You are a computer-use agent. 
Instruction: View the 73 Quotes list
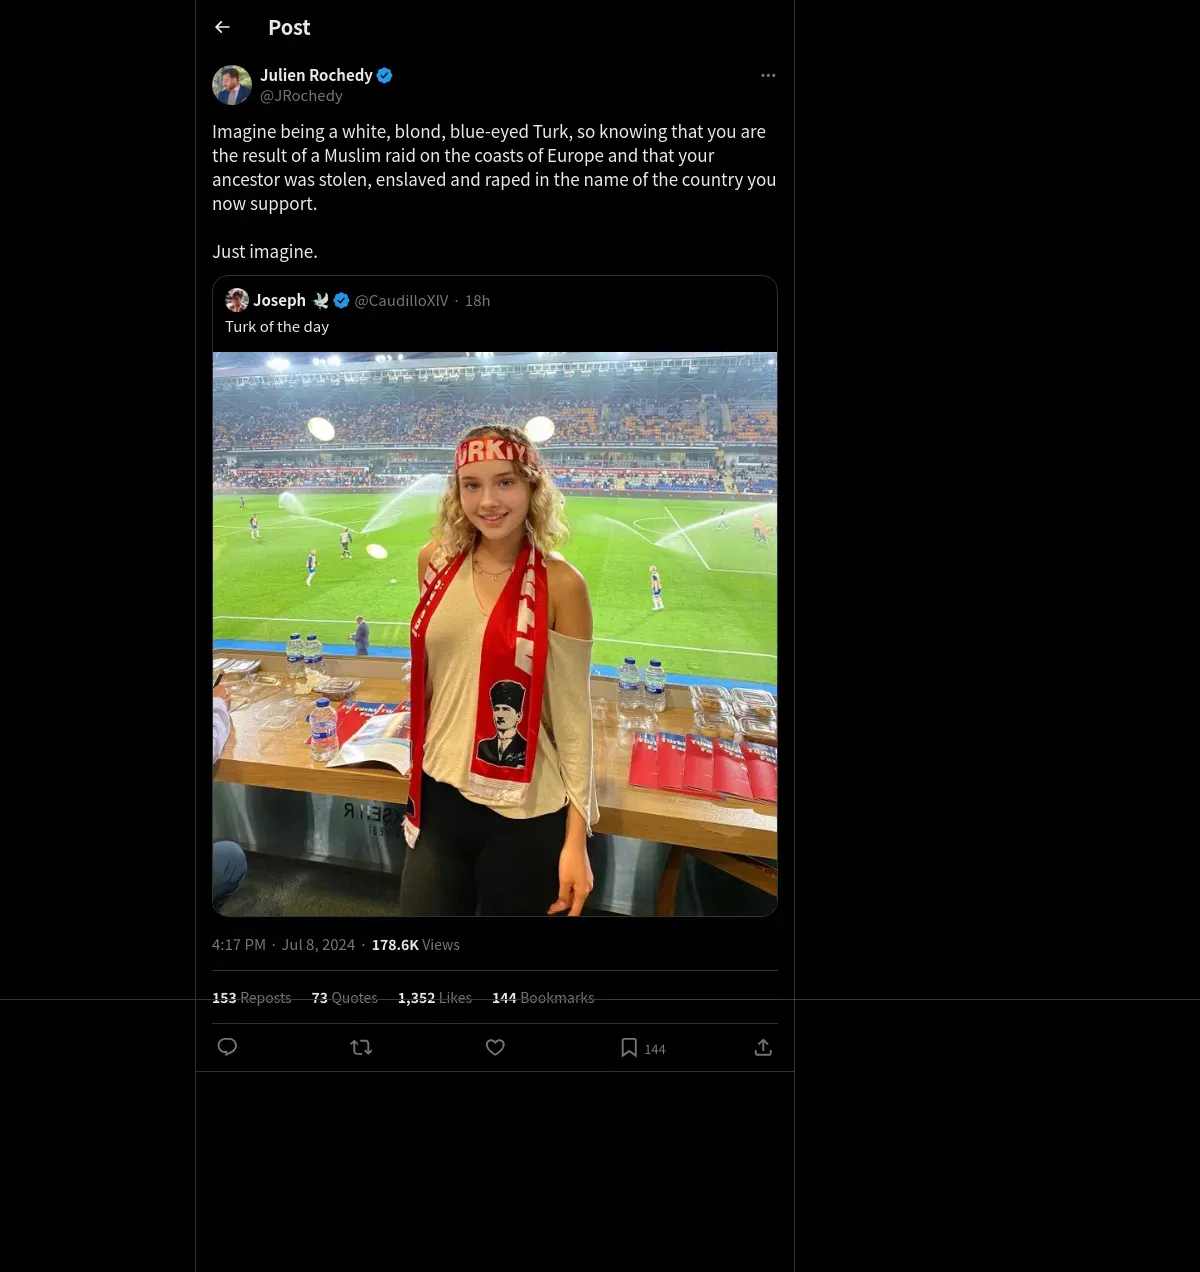(x=345, y=998)
